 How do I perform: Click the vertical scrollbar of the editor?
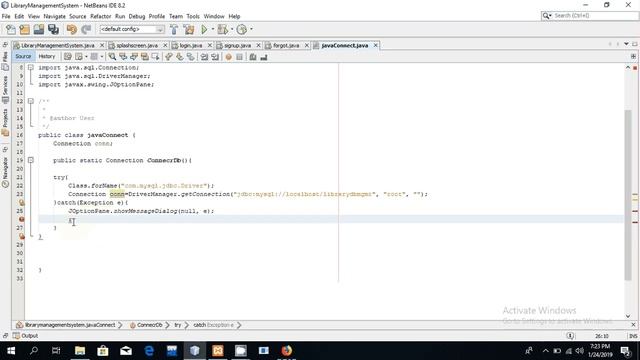click(628, 195)
